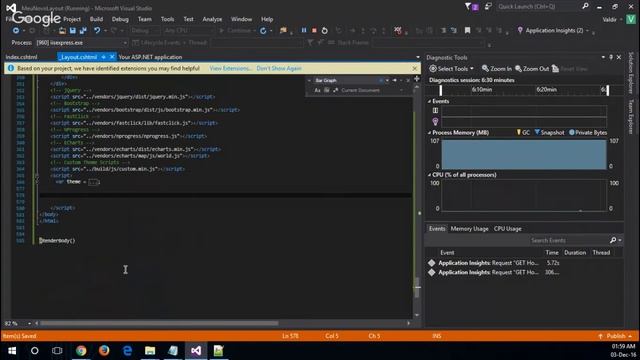Close the Diagnostic Tools panel
The image size is (640, 360).
tap(619, 58)
